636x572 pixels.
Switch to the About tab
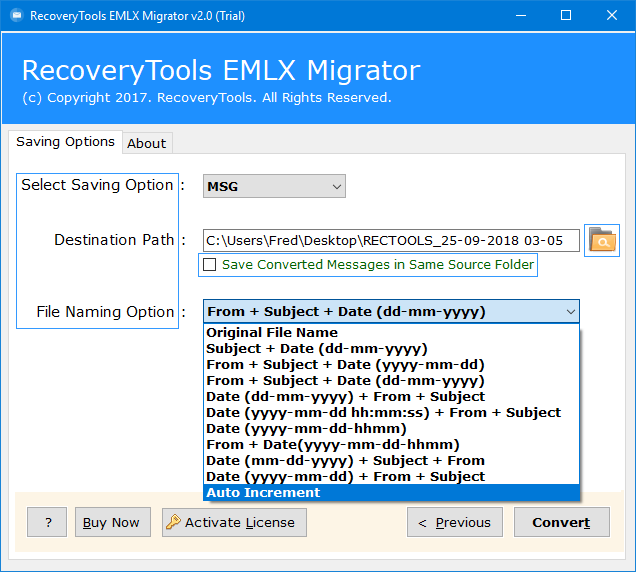(x=147, y=143)
